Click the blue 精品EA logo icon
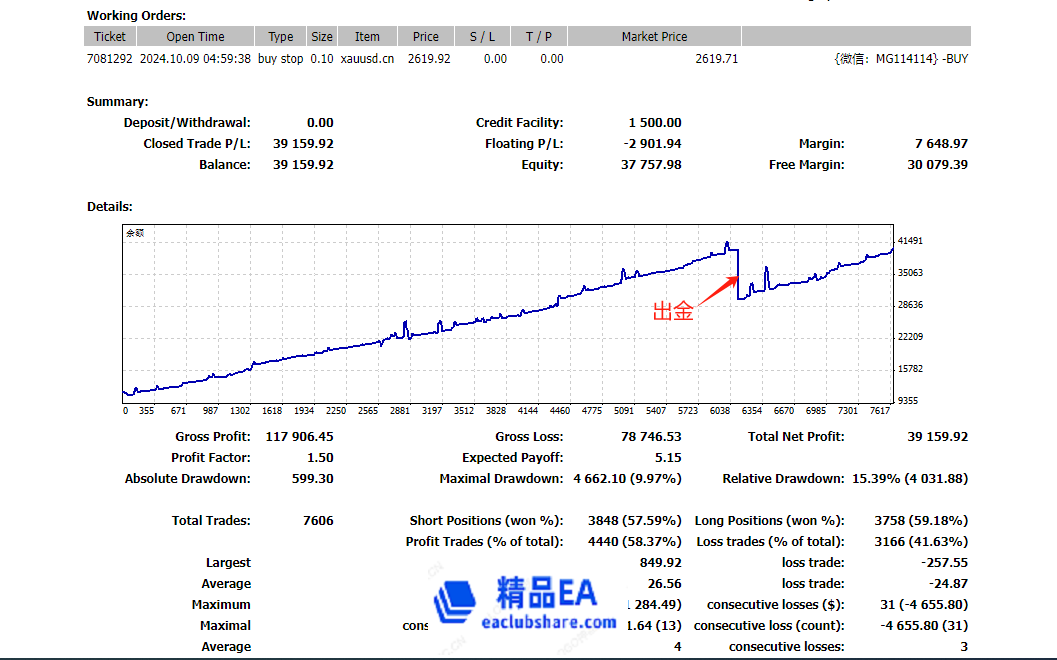Screen dimensions: 1057x660 (453, 602)
